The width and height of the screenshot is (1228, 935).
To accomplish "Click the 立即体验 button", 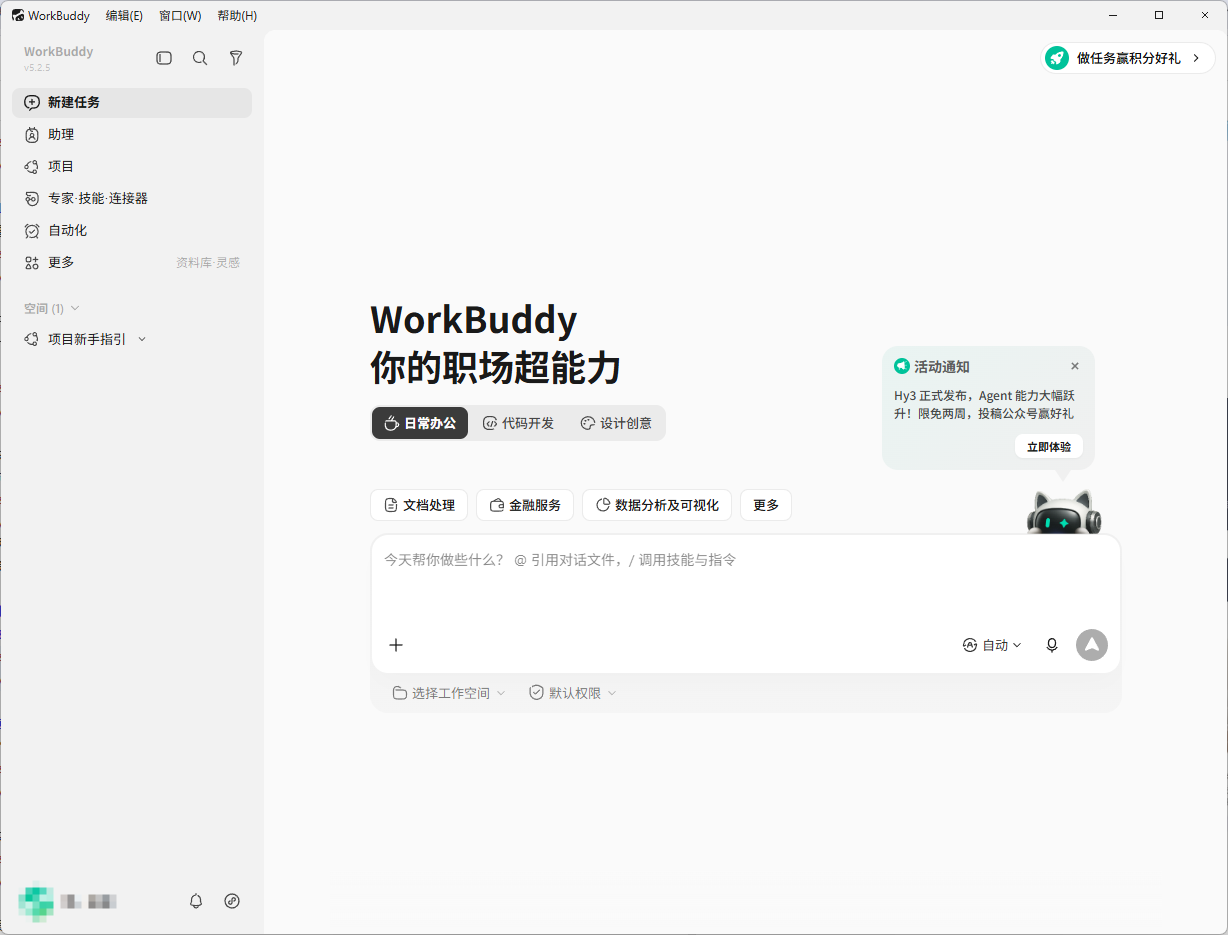I will [x=1049, y=447].
